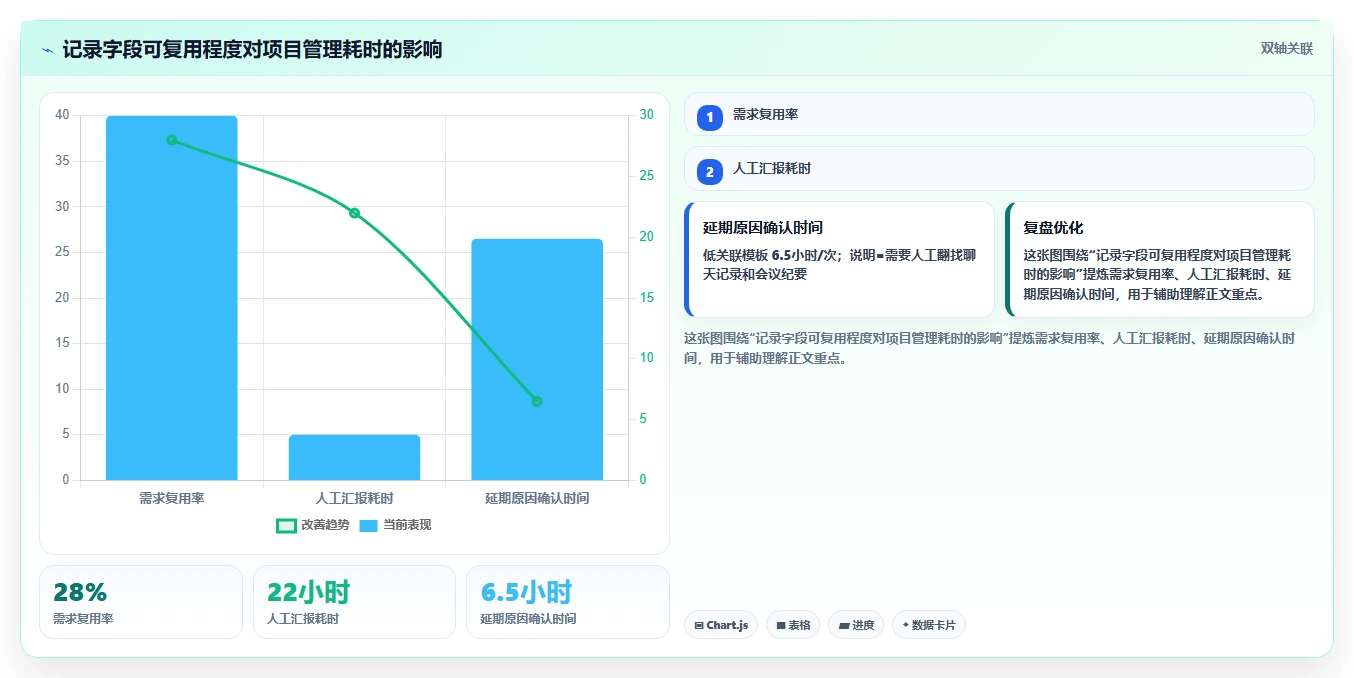This screenshot has height=678, width=1354.
Task: Select the 人工汇报耗时 list item
Action: [999, 169]
